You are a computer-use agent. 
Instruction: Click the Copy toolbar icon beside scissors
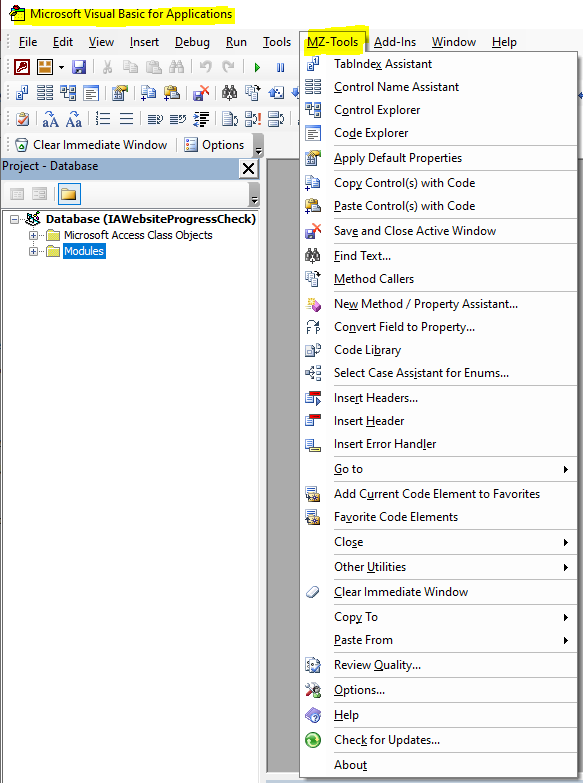tap(130, 67)
